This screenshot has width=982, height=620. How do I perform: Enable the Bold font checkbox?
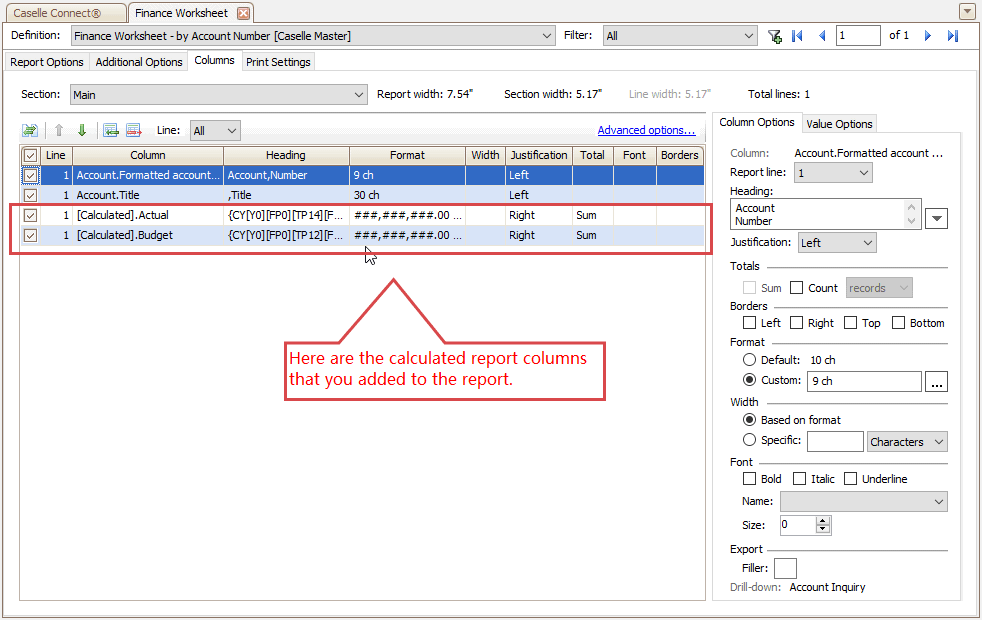(750, 479)
